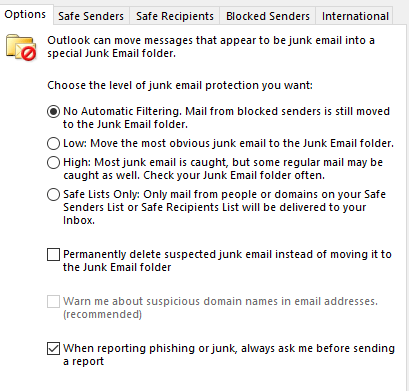
Task: Select the International tab
Action: click(355, 16)
